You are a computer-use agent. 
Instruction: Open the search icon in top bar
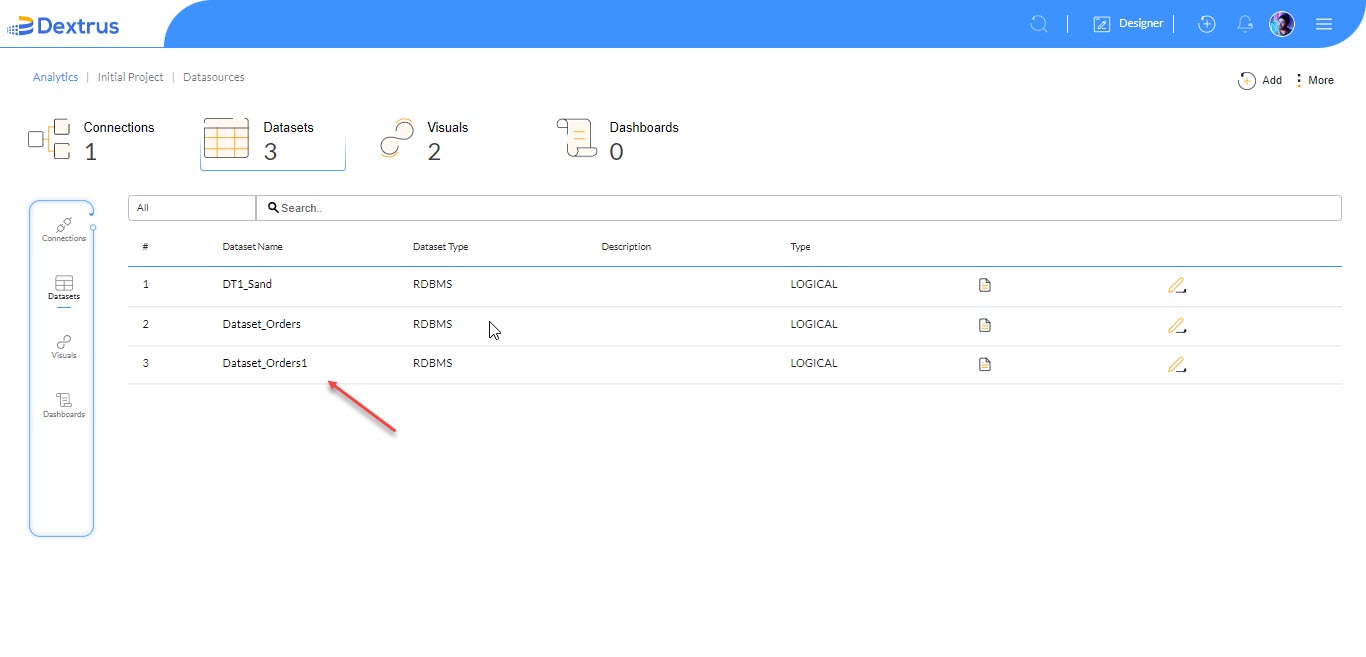1039,24
